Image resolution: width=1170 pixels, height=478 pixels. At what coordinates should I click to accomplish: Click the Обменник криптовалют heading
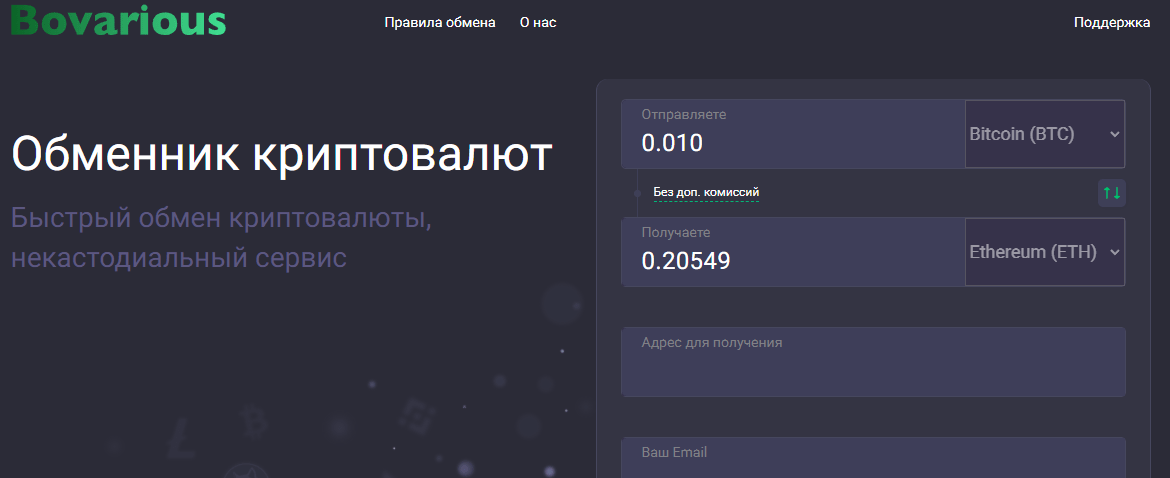tap(282, 154)
